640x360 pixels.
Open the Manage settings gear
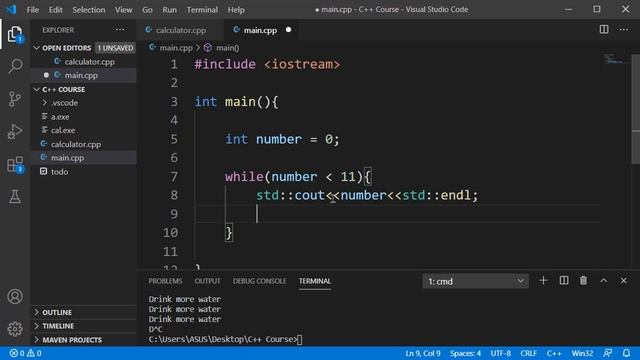click(x=15, y=329)
